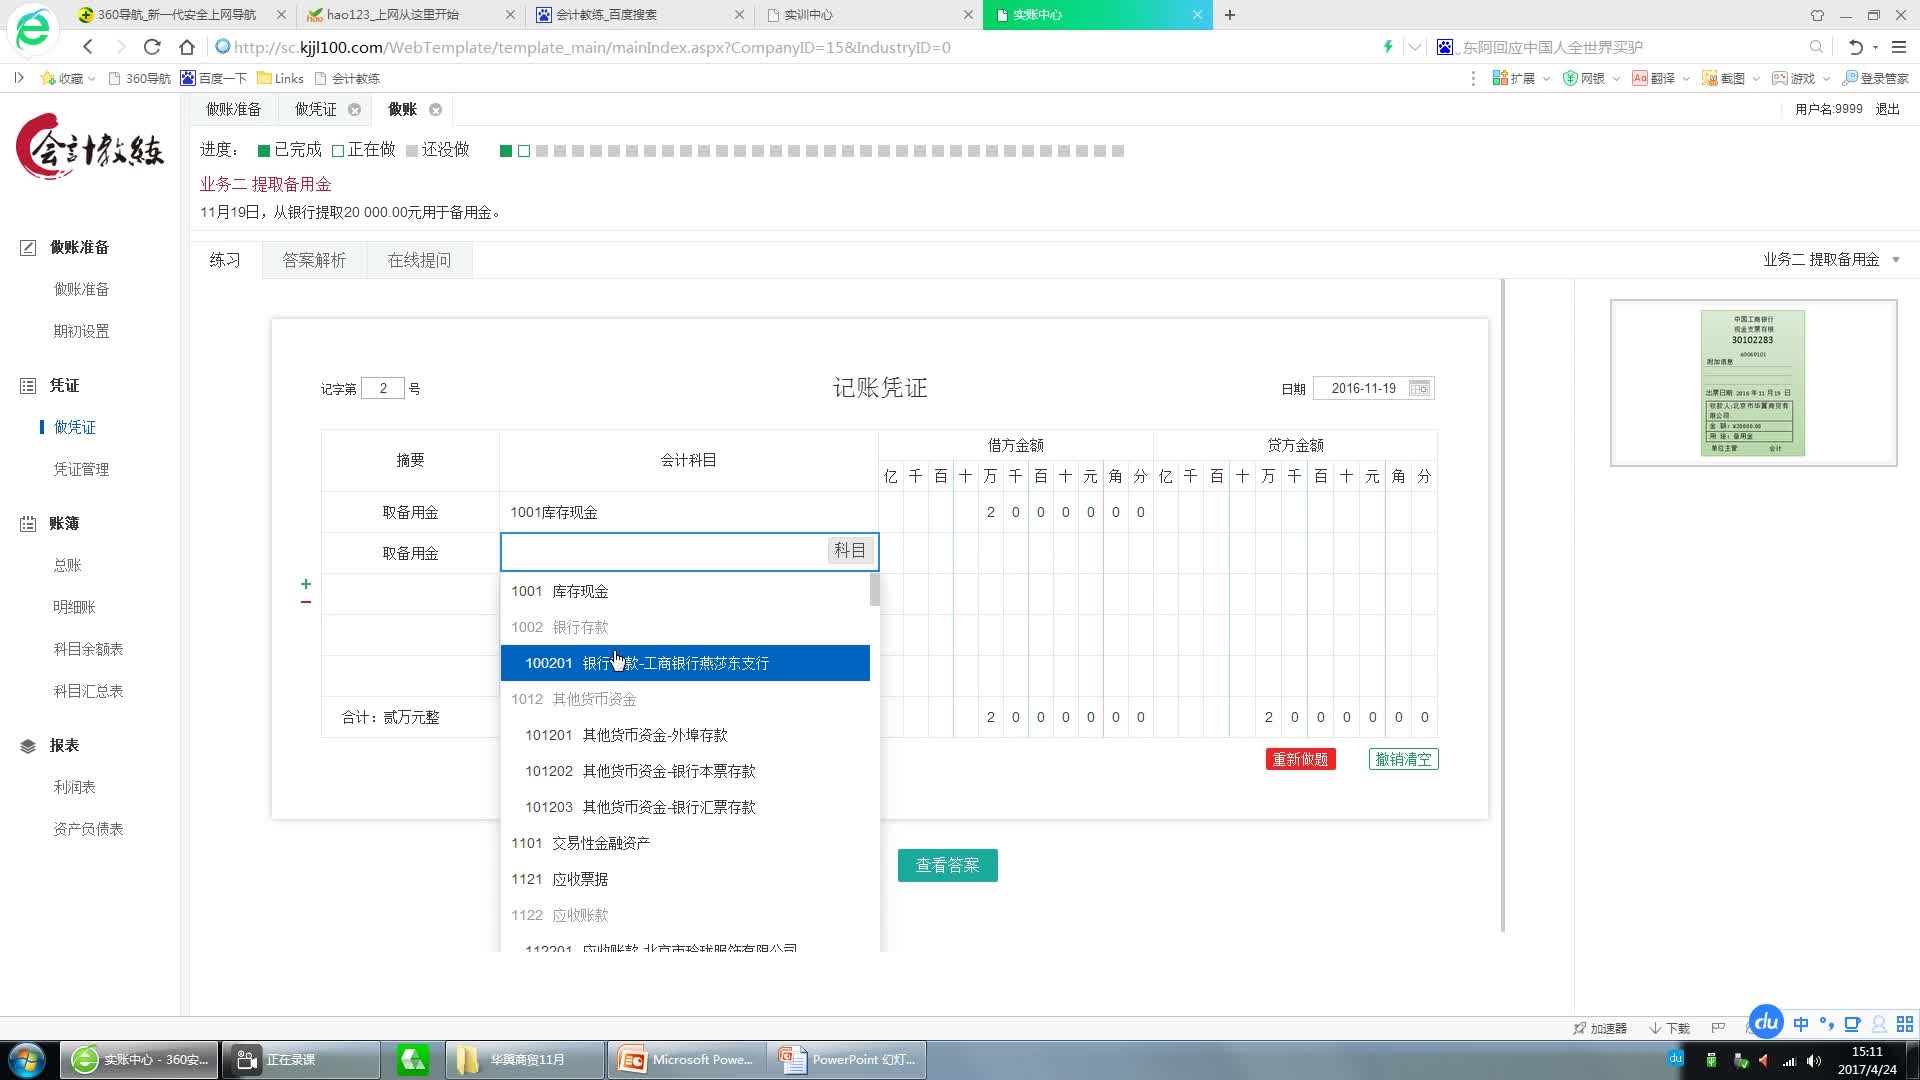1920x1080 pixels.
Task: Switch to the 答案解析 tab
Action: click(x=314, y=260)
